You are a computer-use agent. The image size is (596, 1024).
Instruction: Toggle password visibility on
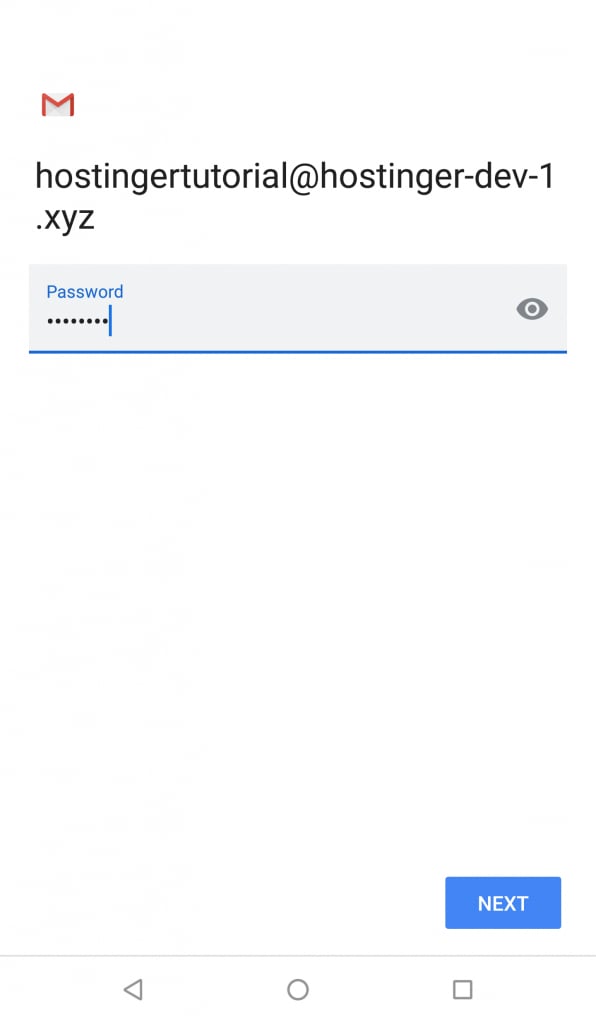point(532,308)
